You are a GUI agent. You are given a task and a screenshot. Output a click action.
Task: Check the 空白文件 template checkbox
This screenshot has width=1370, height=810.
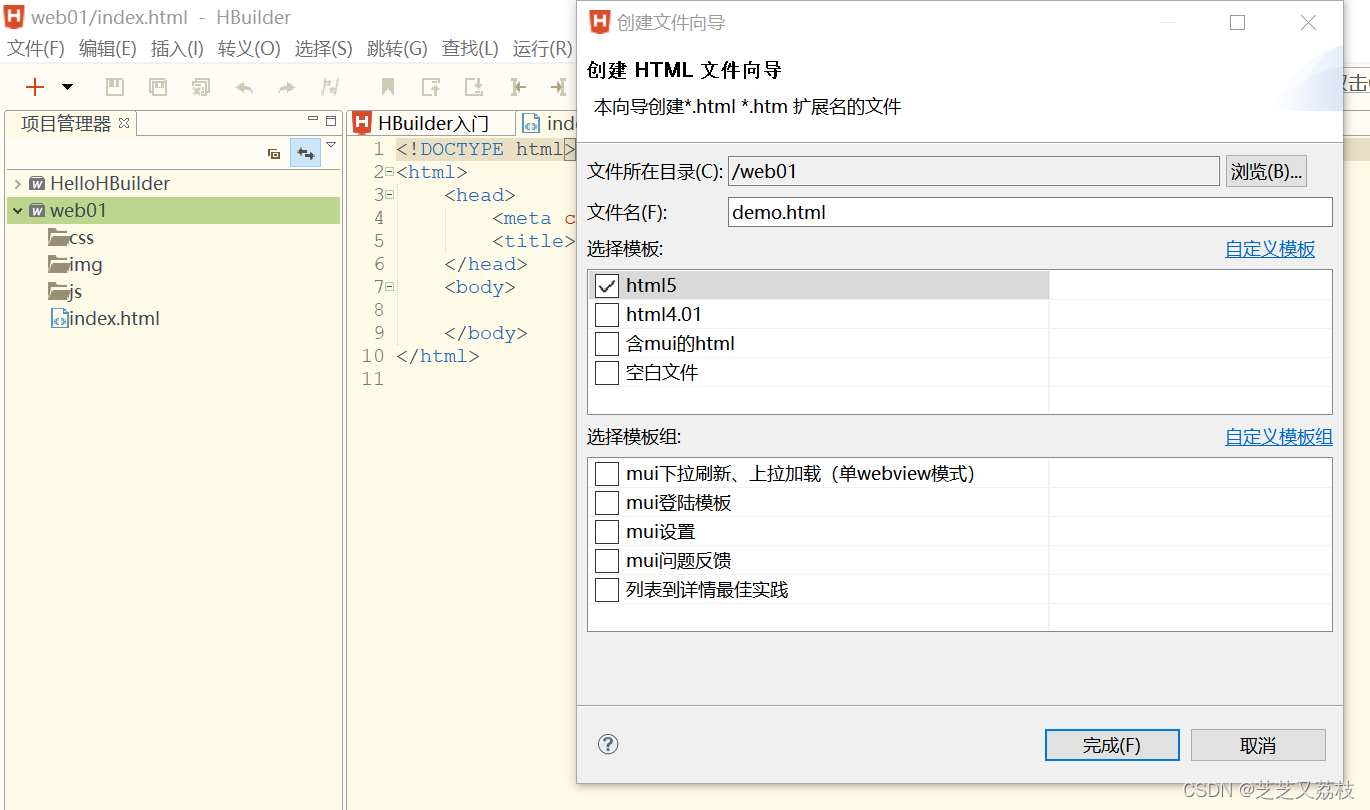click(x=607, y=373)
